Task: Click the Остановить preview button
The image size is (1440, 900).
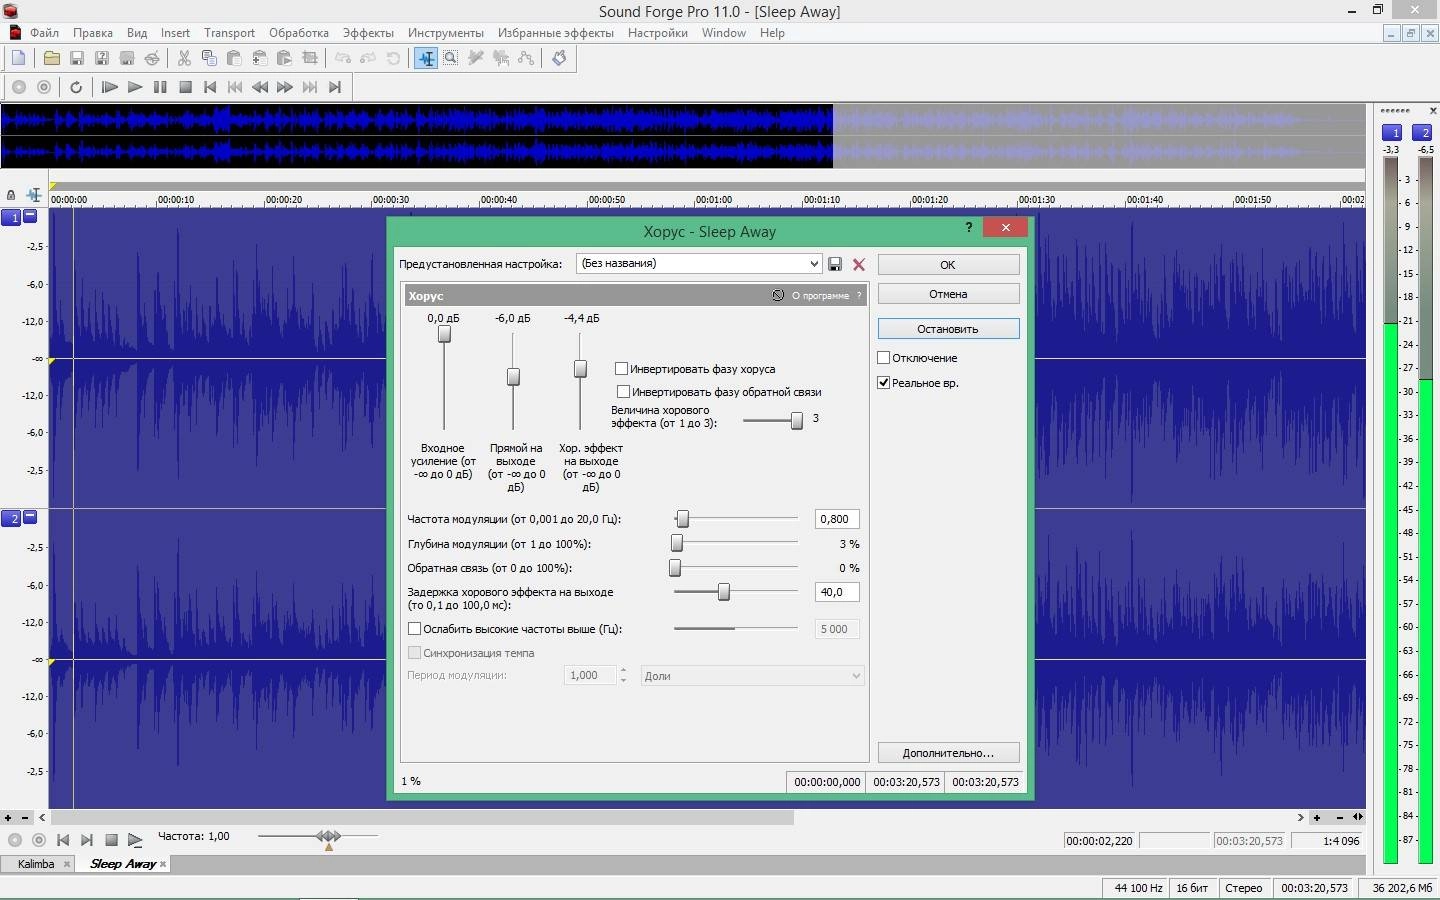Action: pos(948,328)
